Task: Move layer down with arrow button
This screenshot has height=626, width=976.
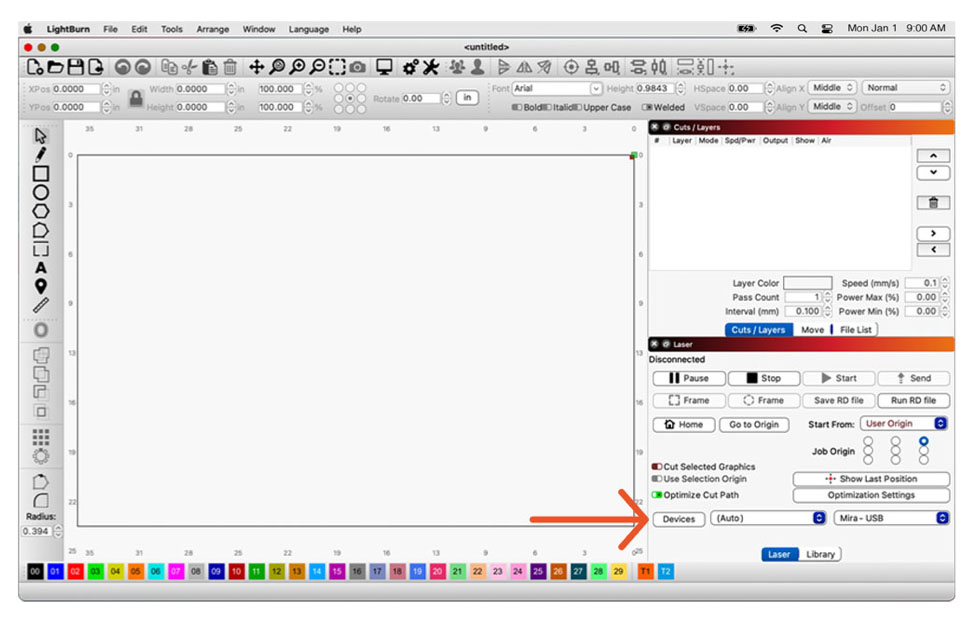Action: tap(933, 172)
